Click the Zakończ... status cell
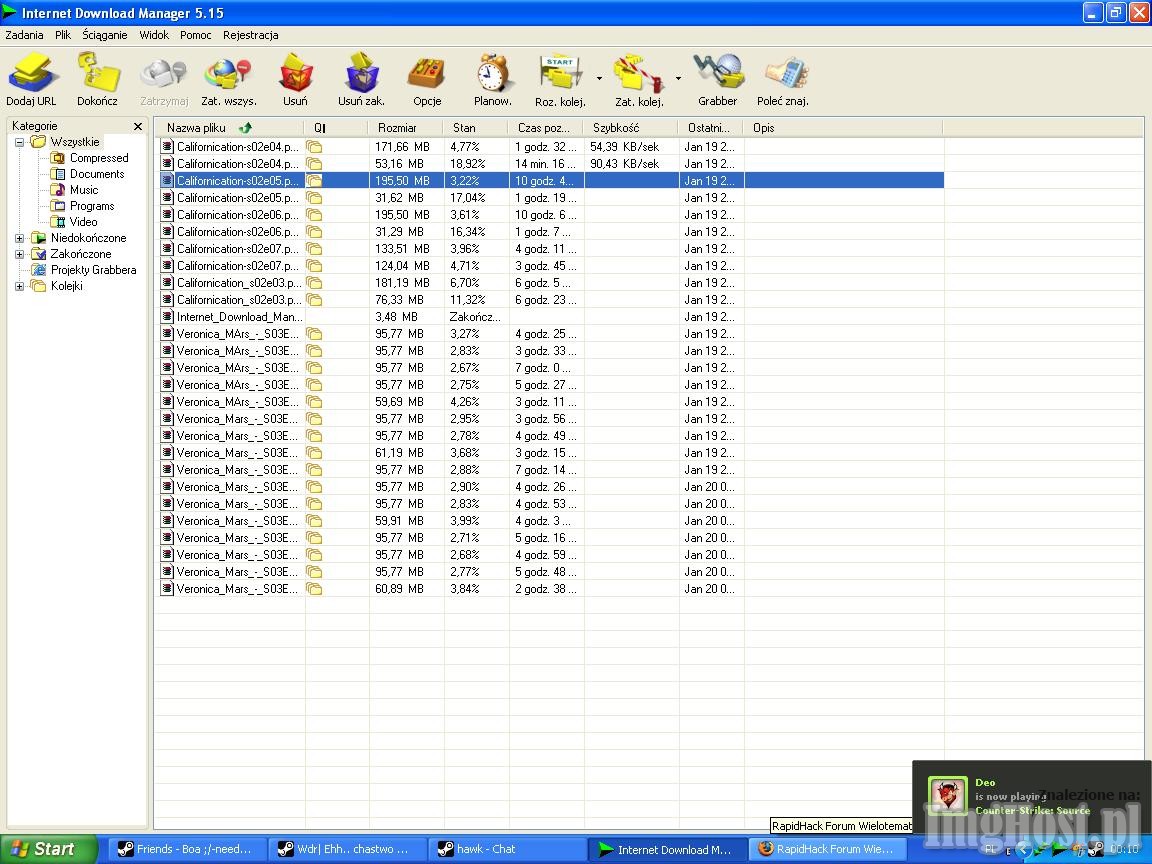1152x864 pixels. click(476, 317)
